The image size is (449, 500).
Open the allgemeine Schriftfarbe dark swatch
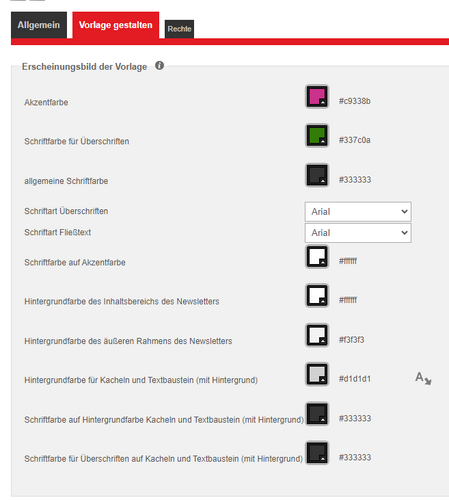pyautogui.click(x=317, y=175)
